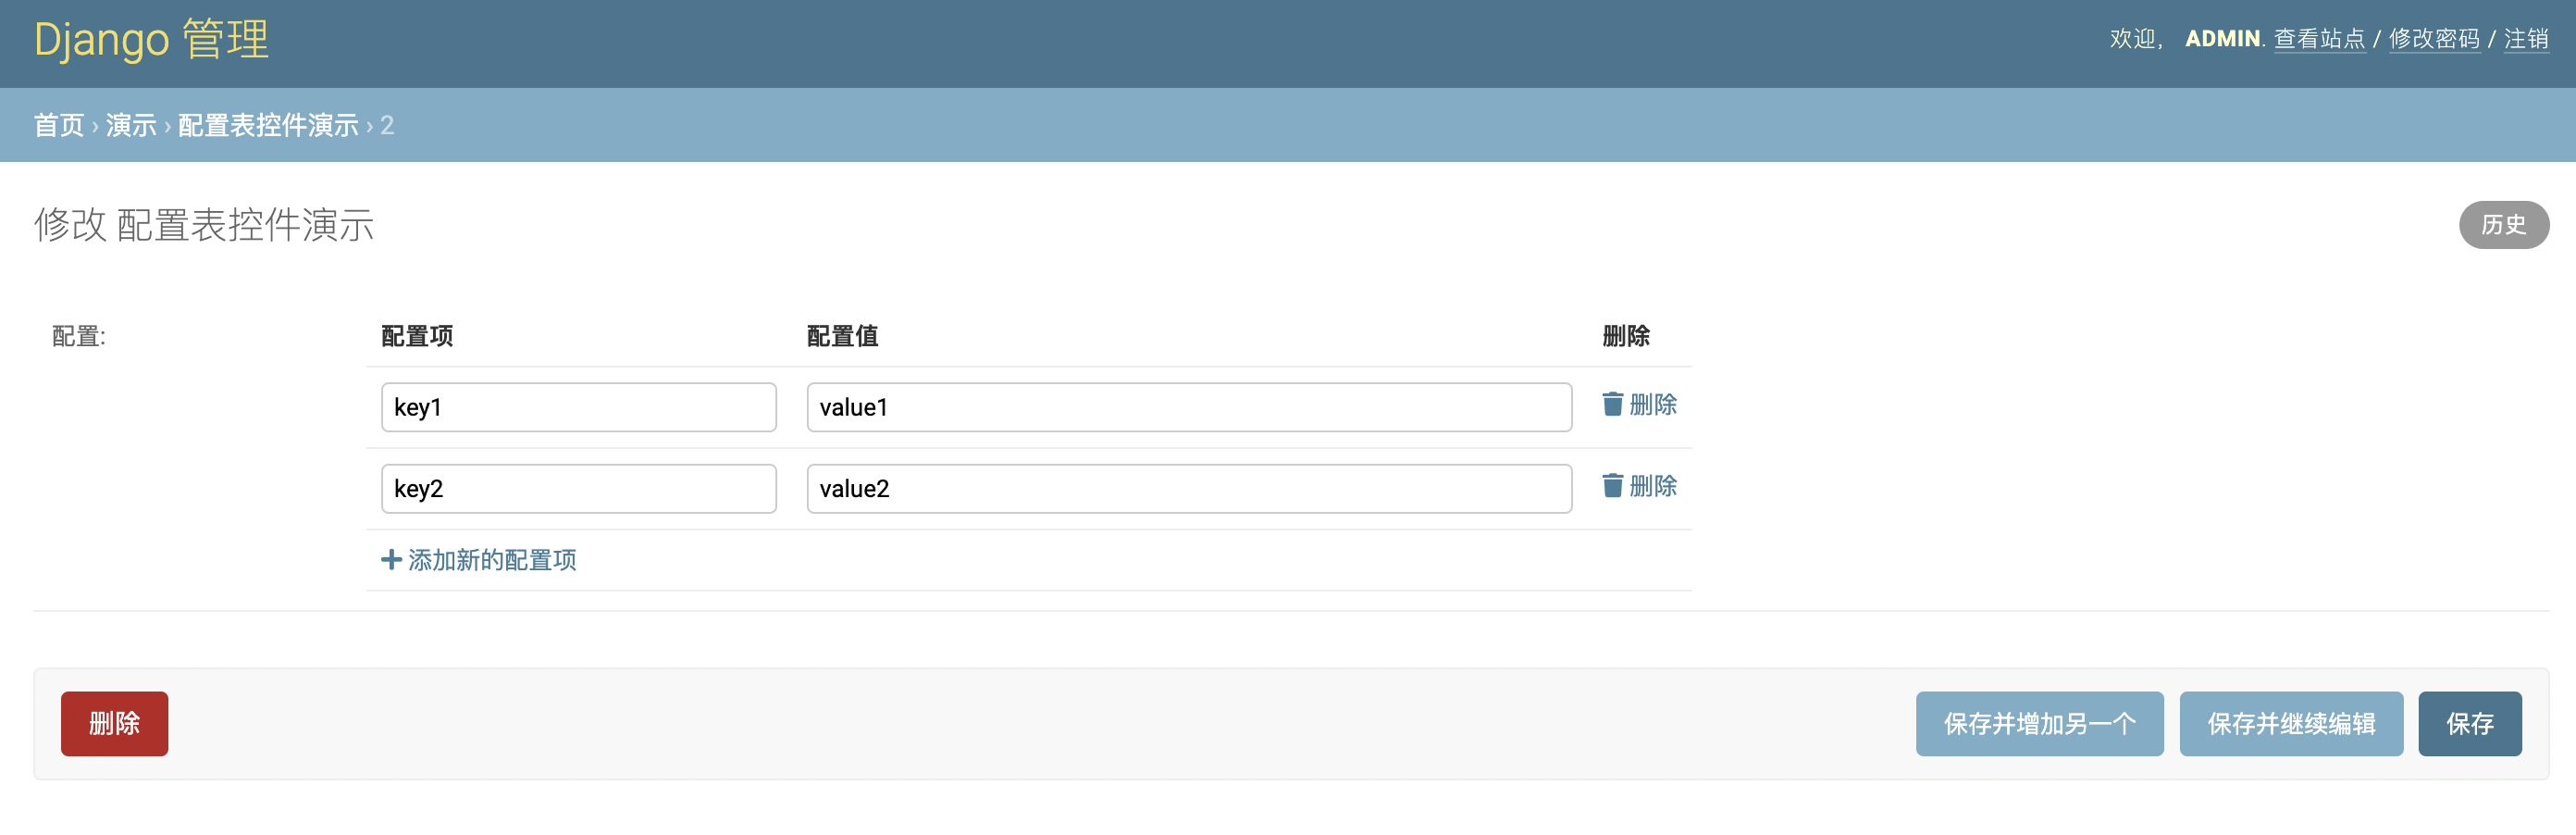
Task: Click the trash icon in the key2 row
Action: coord(1612,486)
